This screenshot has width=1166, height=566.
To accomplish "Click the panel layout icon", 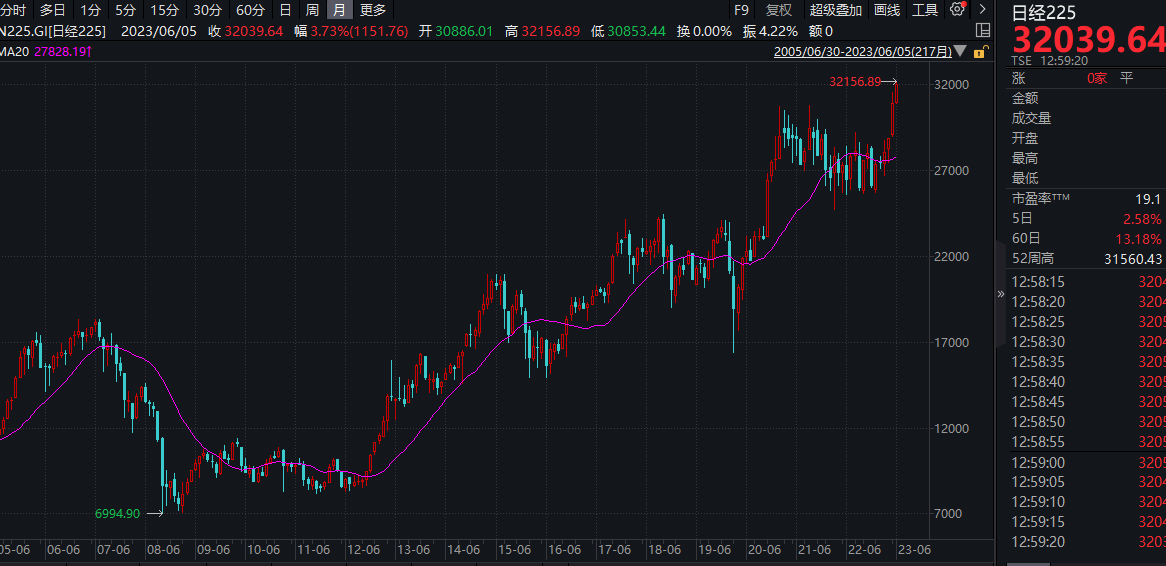I will pyautogui.click(x=985, y=32).
